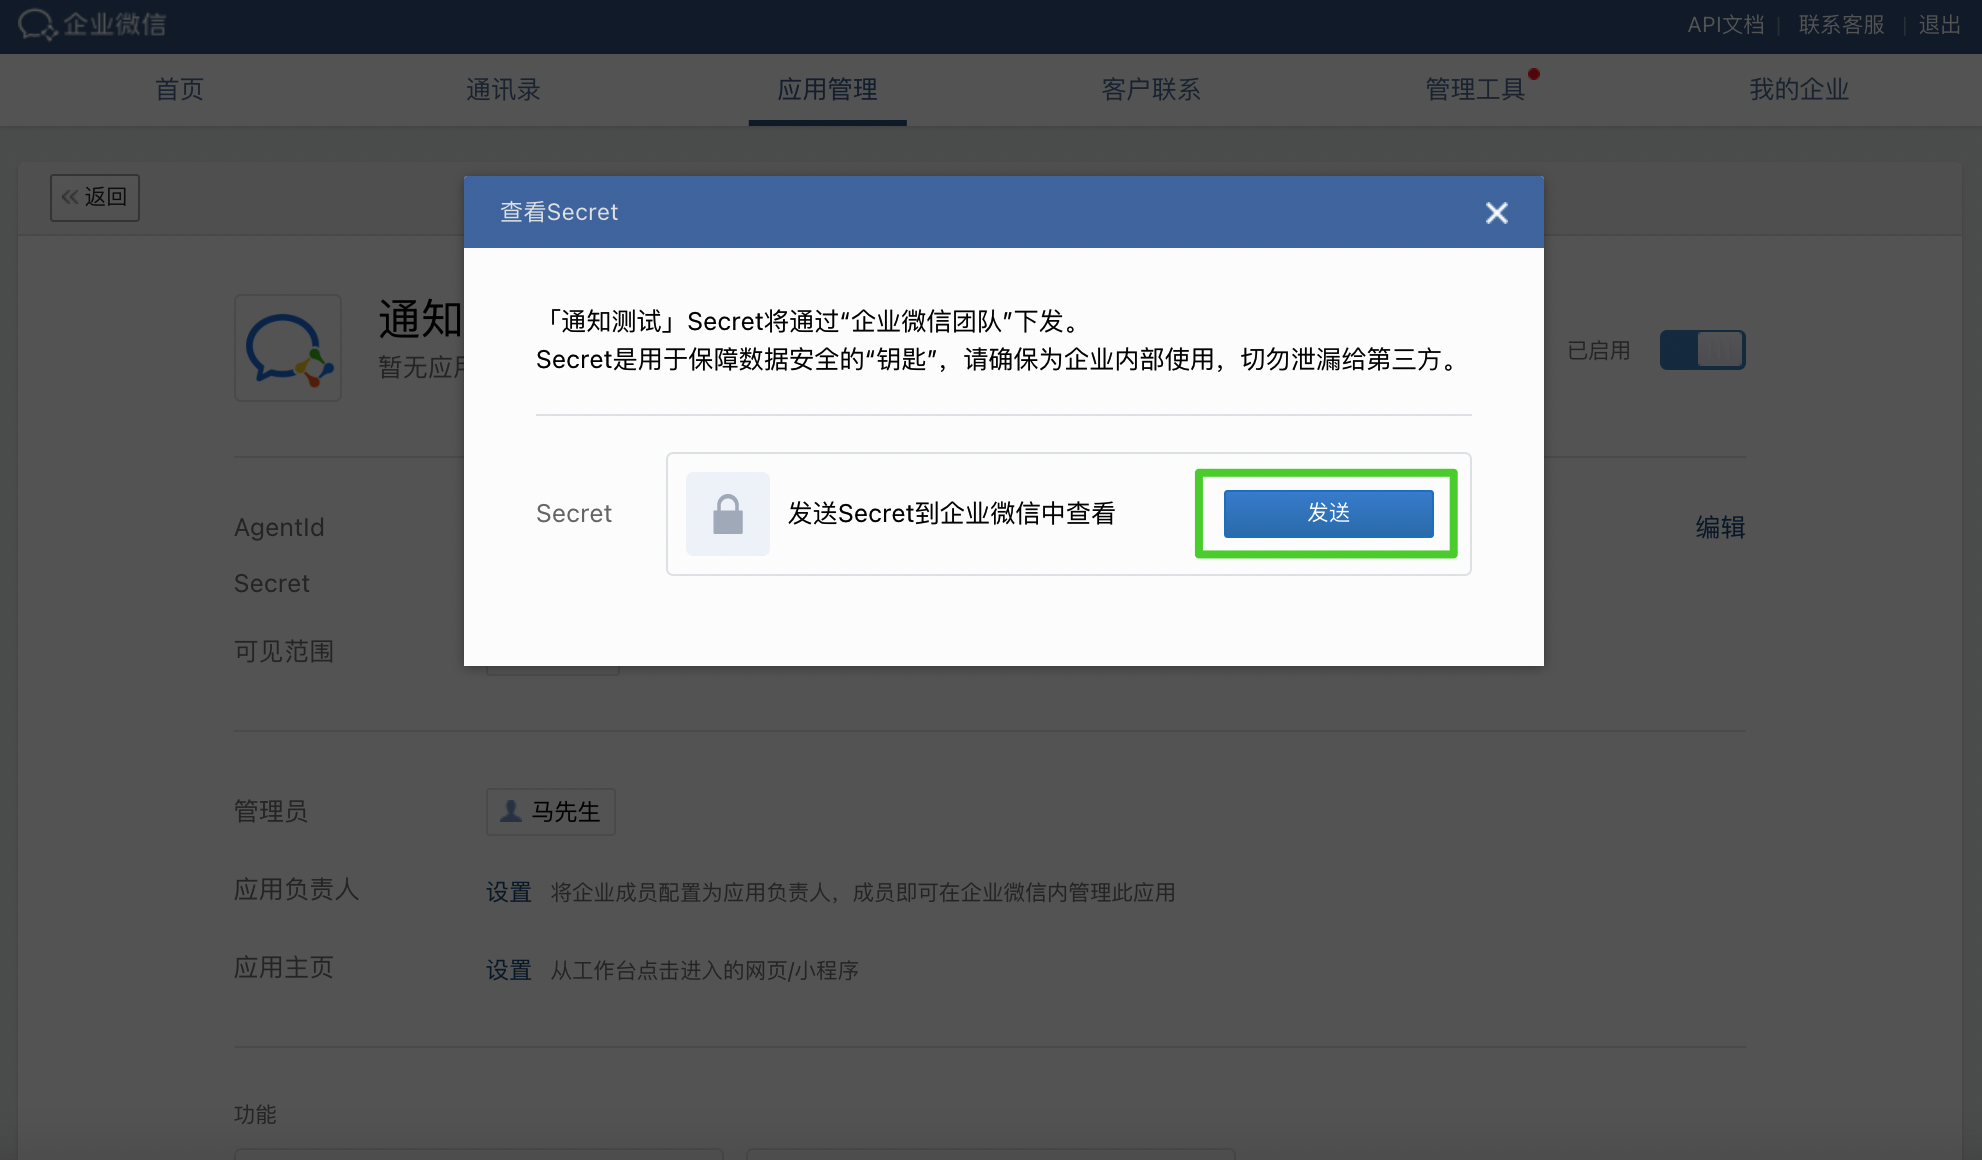This screenshot has width=1982, height=1160.
Task: Open the 首页 tab
Action: click(179, 90)
